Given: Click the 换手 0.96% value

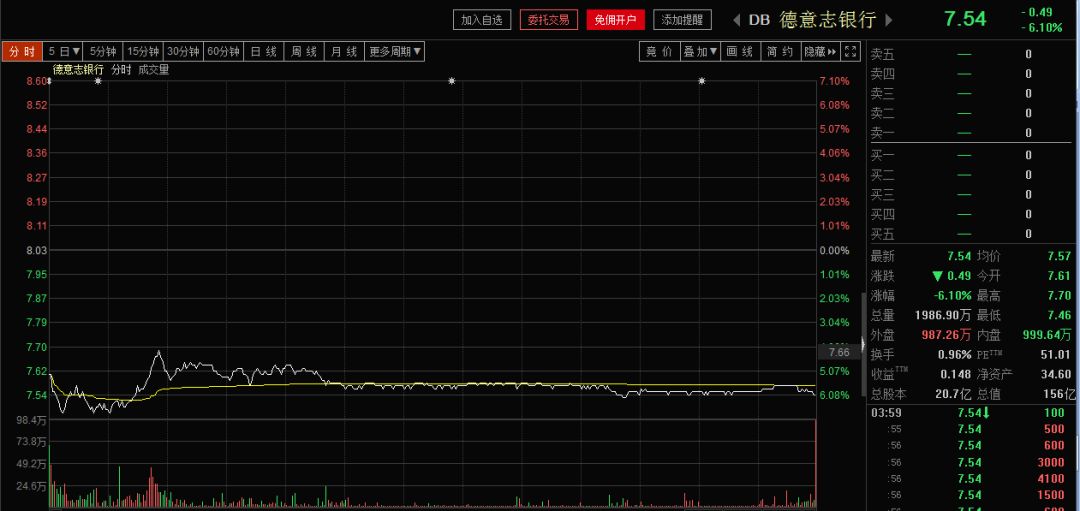Looking at the screenshot, I should click(x=955, y=355).
